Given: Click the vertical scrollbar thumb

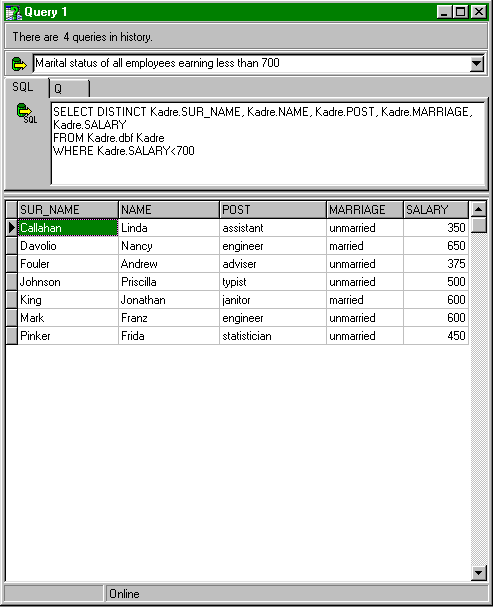Looking at the screenshot, I should [x=478, y=225].
